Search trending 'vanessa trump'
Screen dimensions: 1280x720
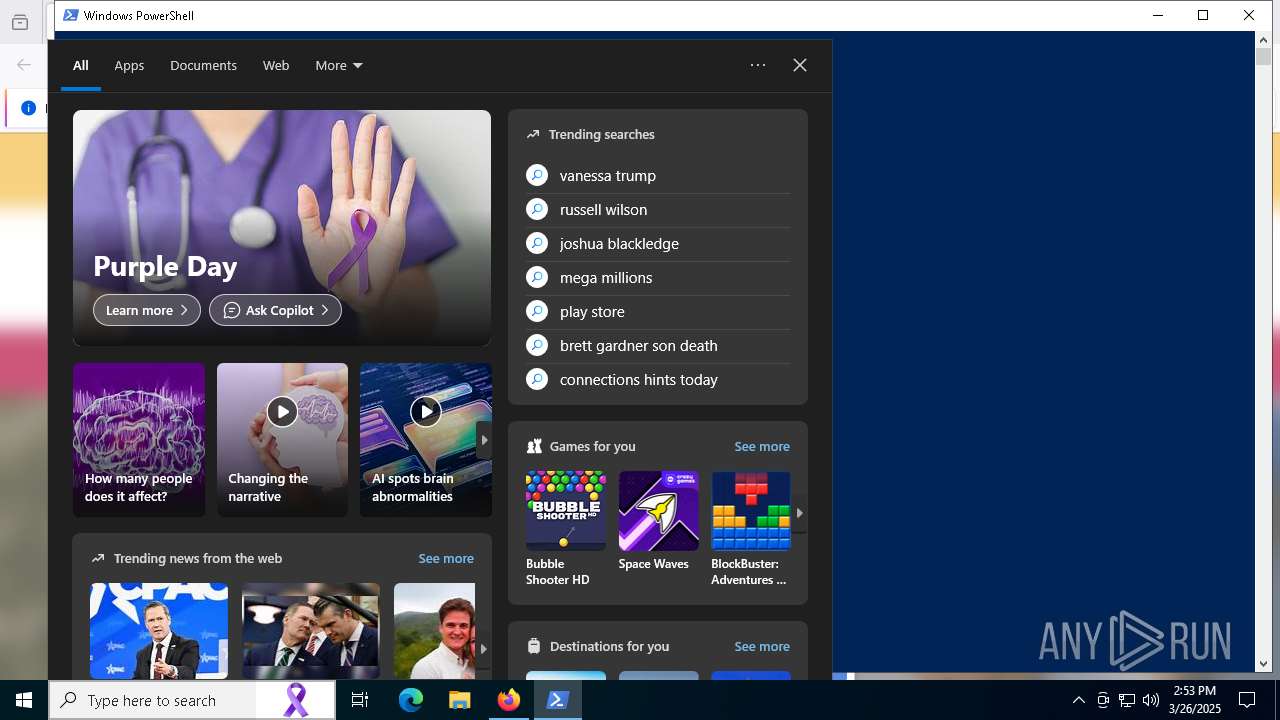608,175
